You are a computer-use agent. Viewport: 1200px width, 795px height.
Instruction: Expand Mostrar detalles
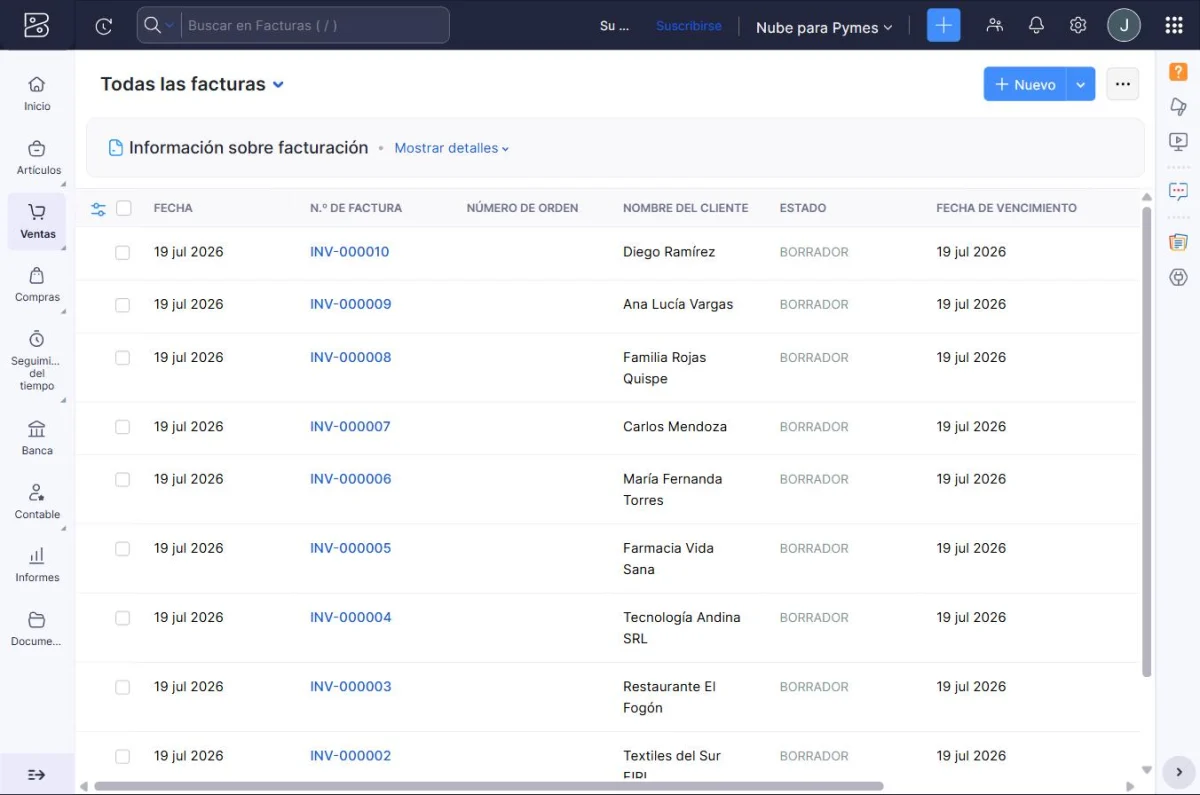(x=452, y=148)
